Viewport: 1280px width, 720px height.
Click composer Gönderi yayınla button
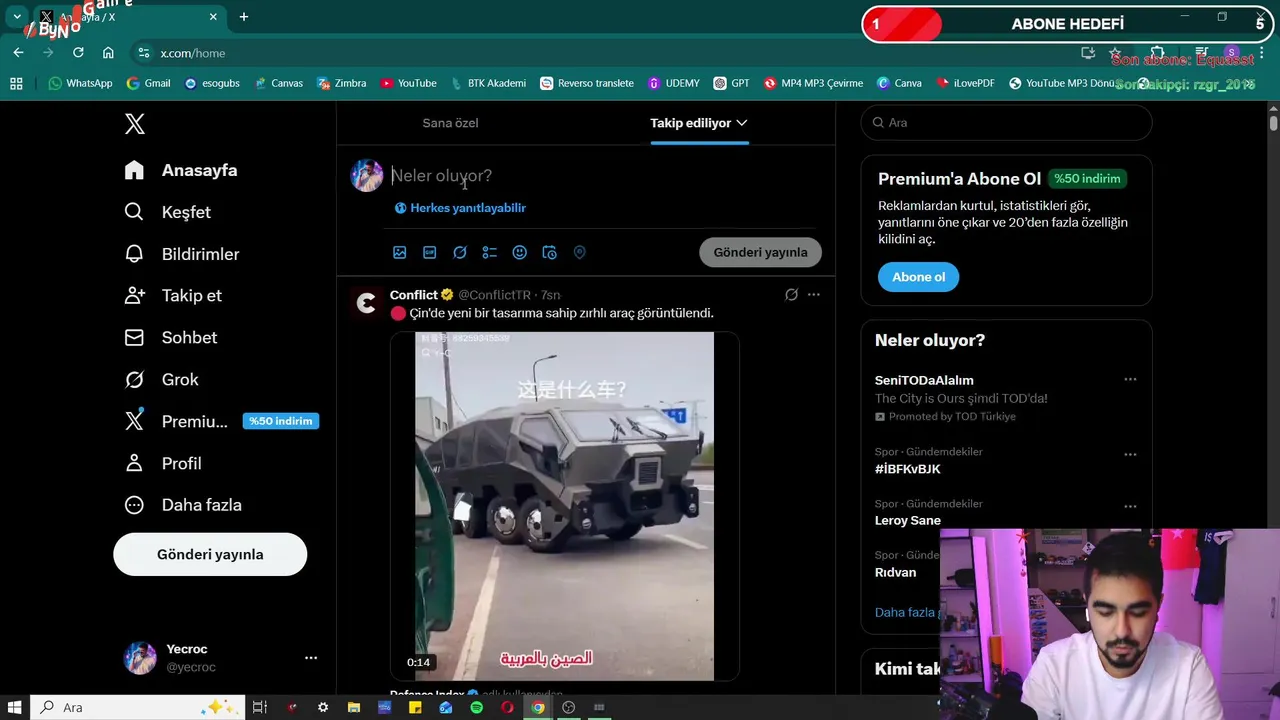761,252
